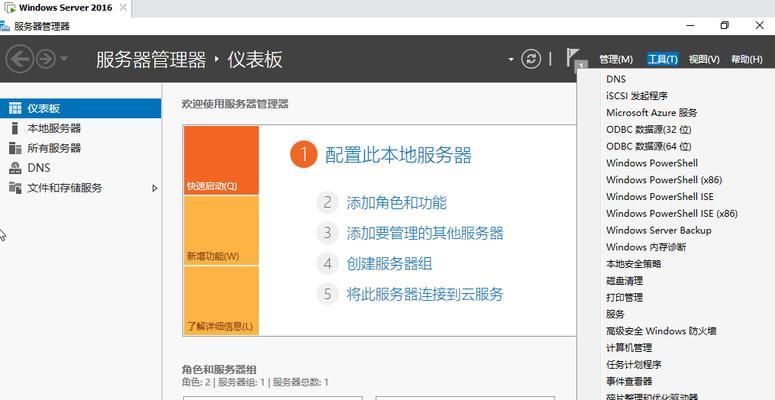
Task: Open 计算机管理 from the Tools menu
Action: pos(629,348)
